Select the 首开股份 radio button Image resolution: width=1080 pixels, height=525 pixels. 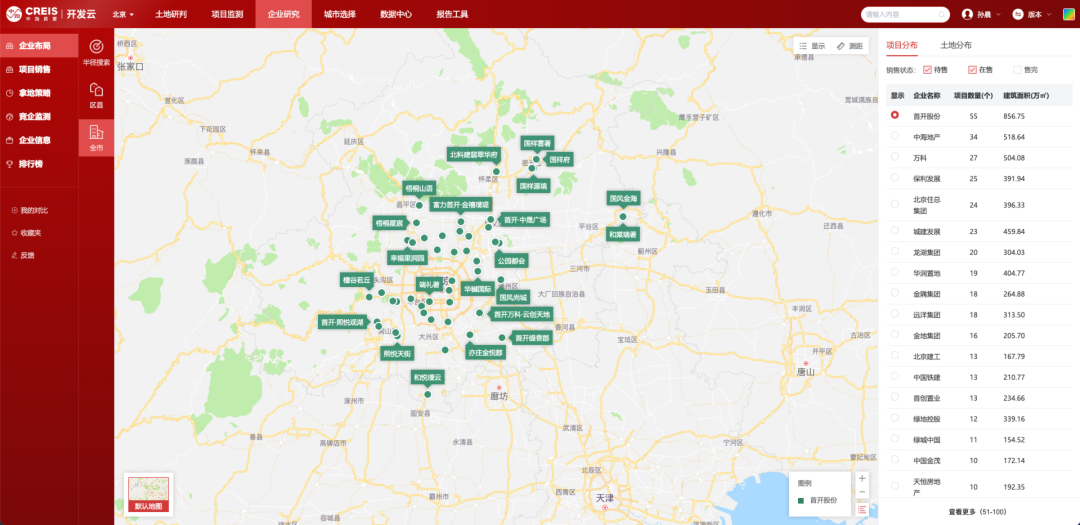click(x=895, y=115)
